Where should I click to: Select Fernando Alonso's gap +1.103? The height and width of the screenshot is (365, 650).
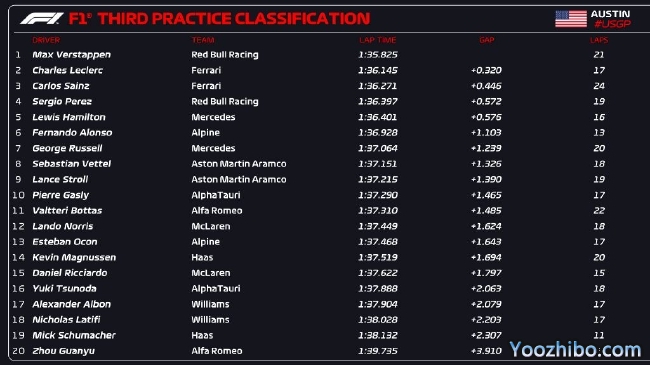pyautogui.click(x=486, y=133)
